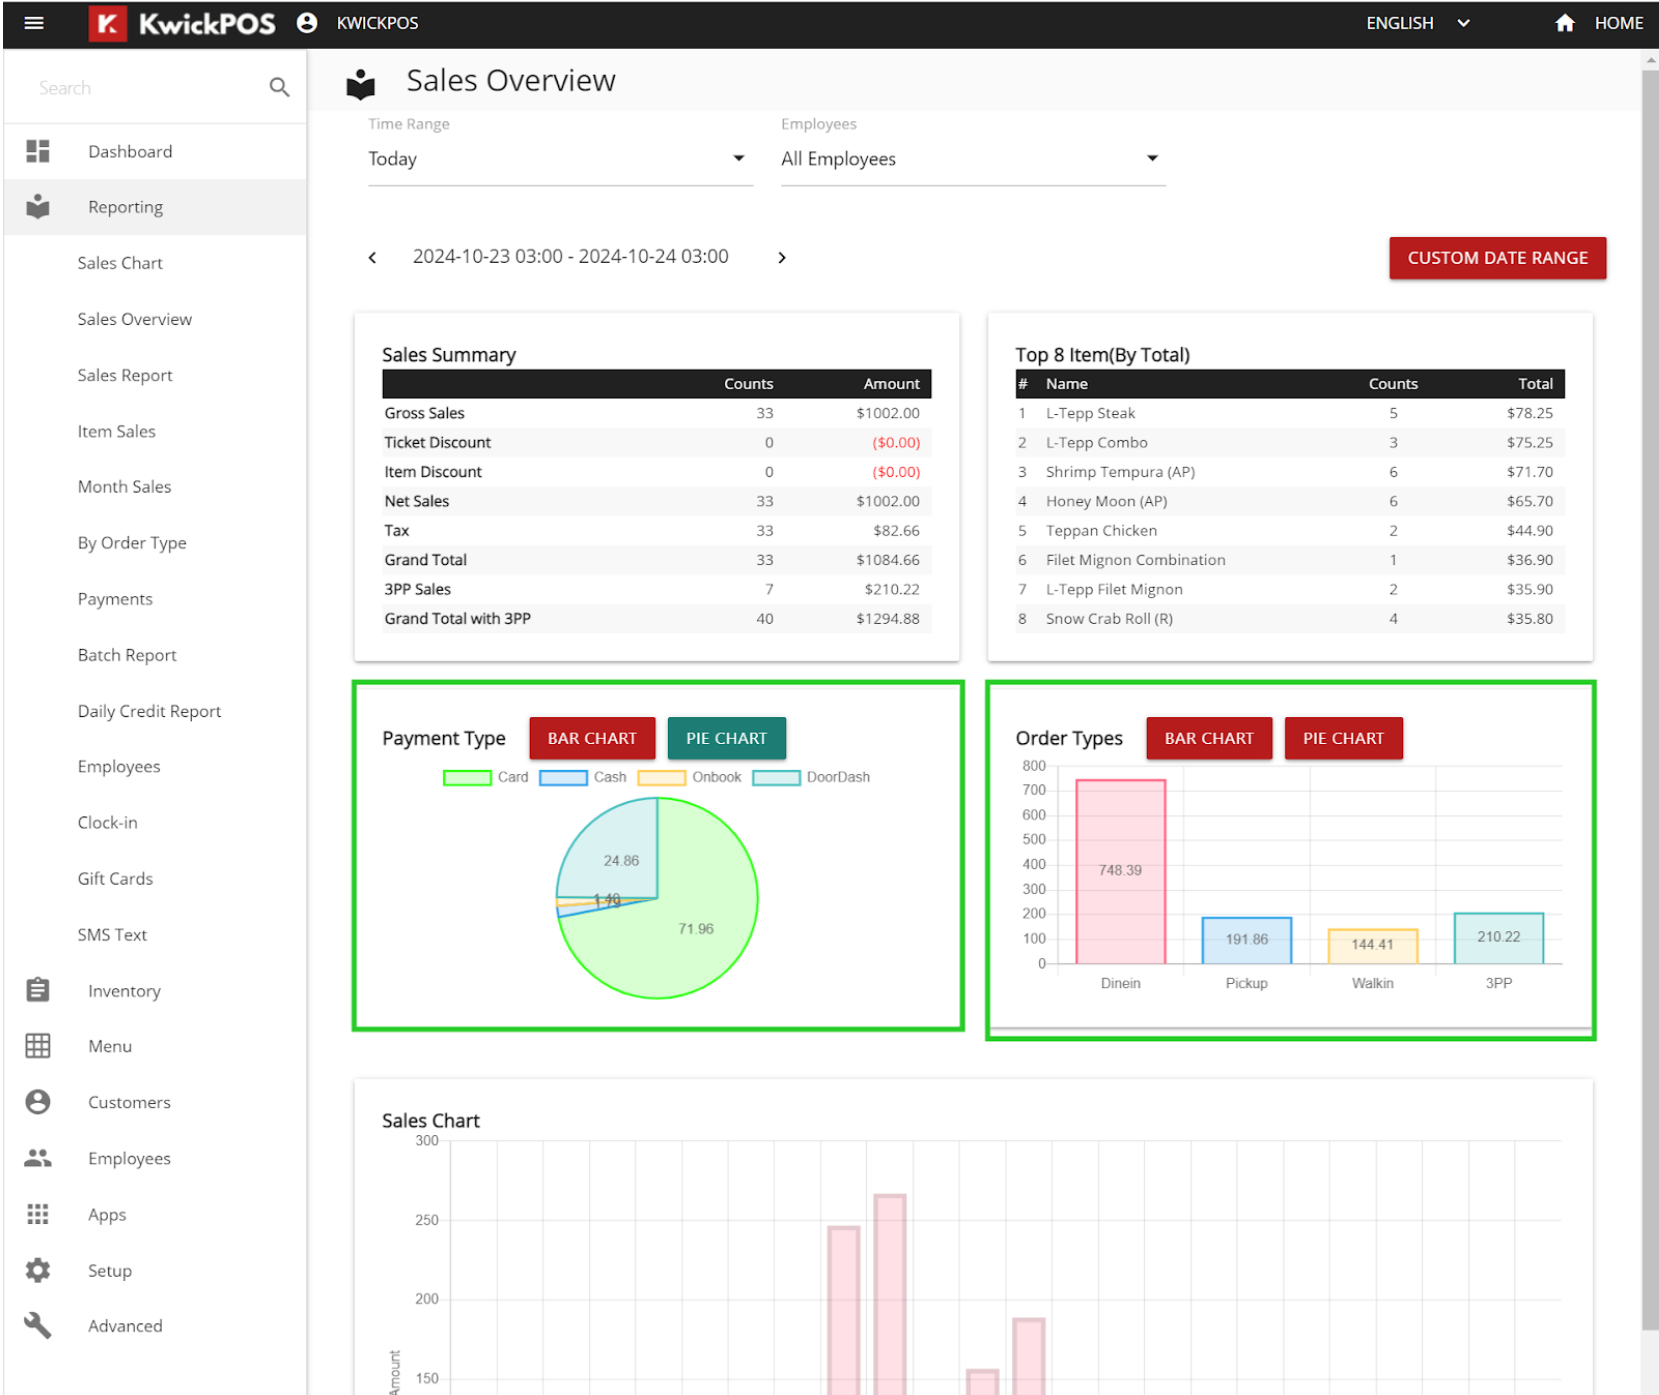
Task: Click the Customers person icon
Action: [38, 1102]
